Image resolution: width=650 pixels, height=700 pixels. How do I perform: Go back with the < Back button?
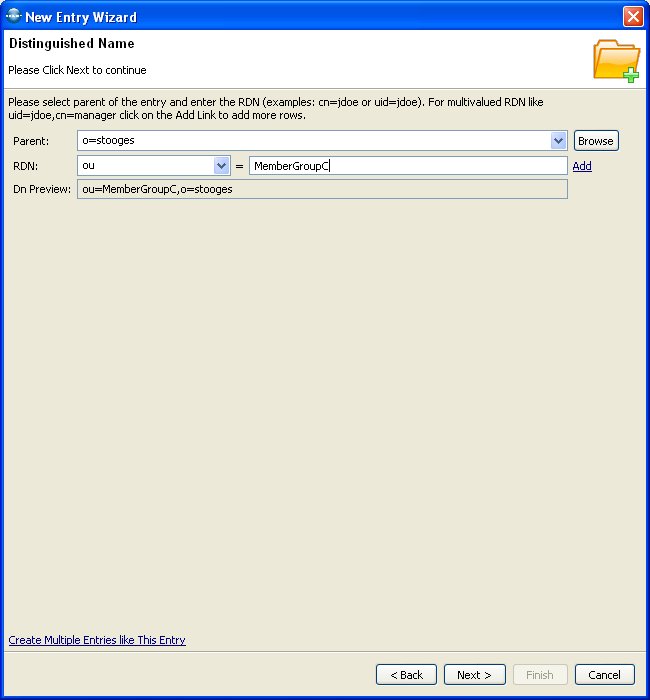point(406,675)
